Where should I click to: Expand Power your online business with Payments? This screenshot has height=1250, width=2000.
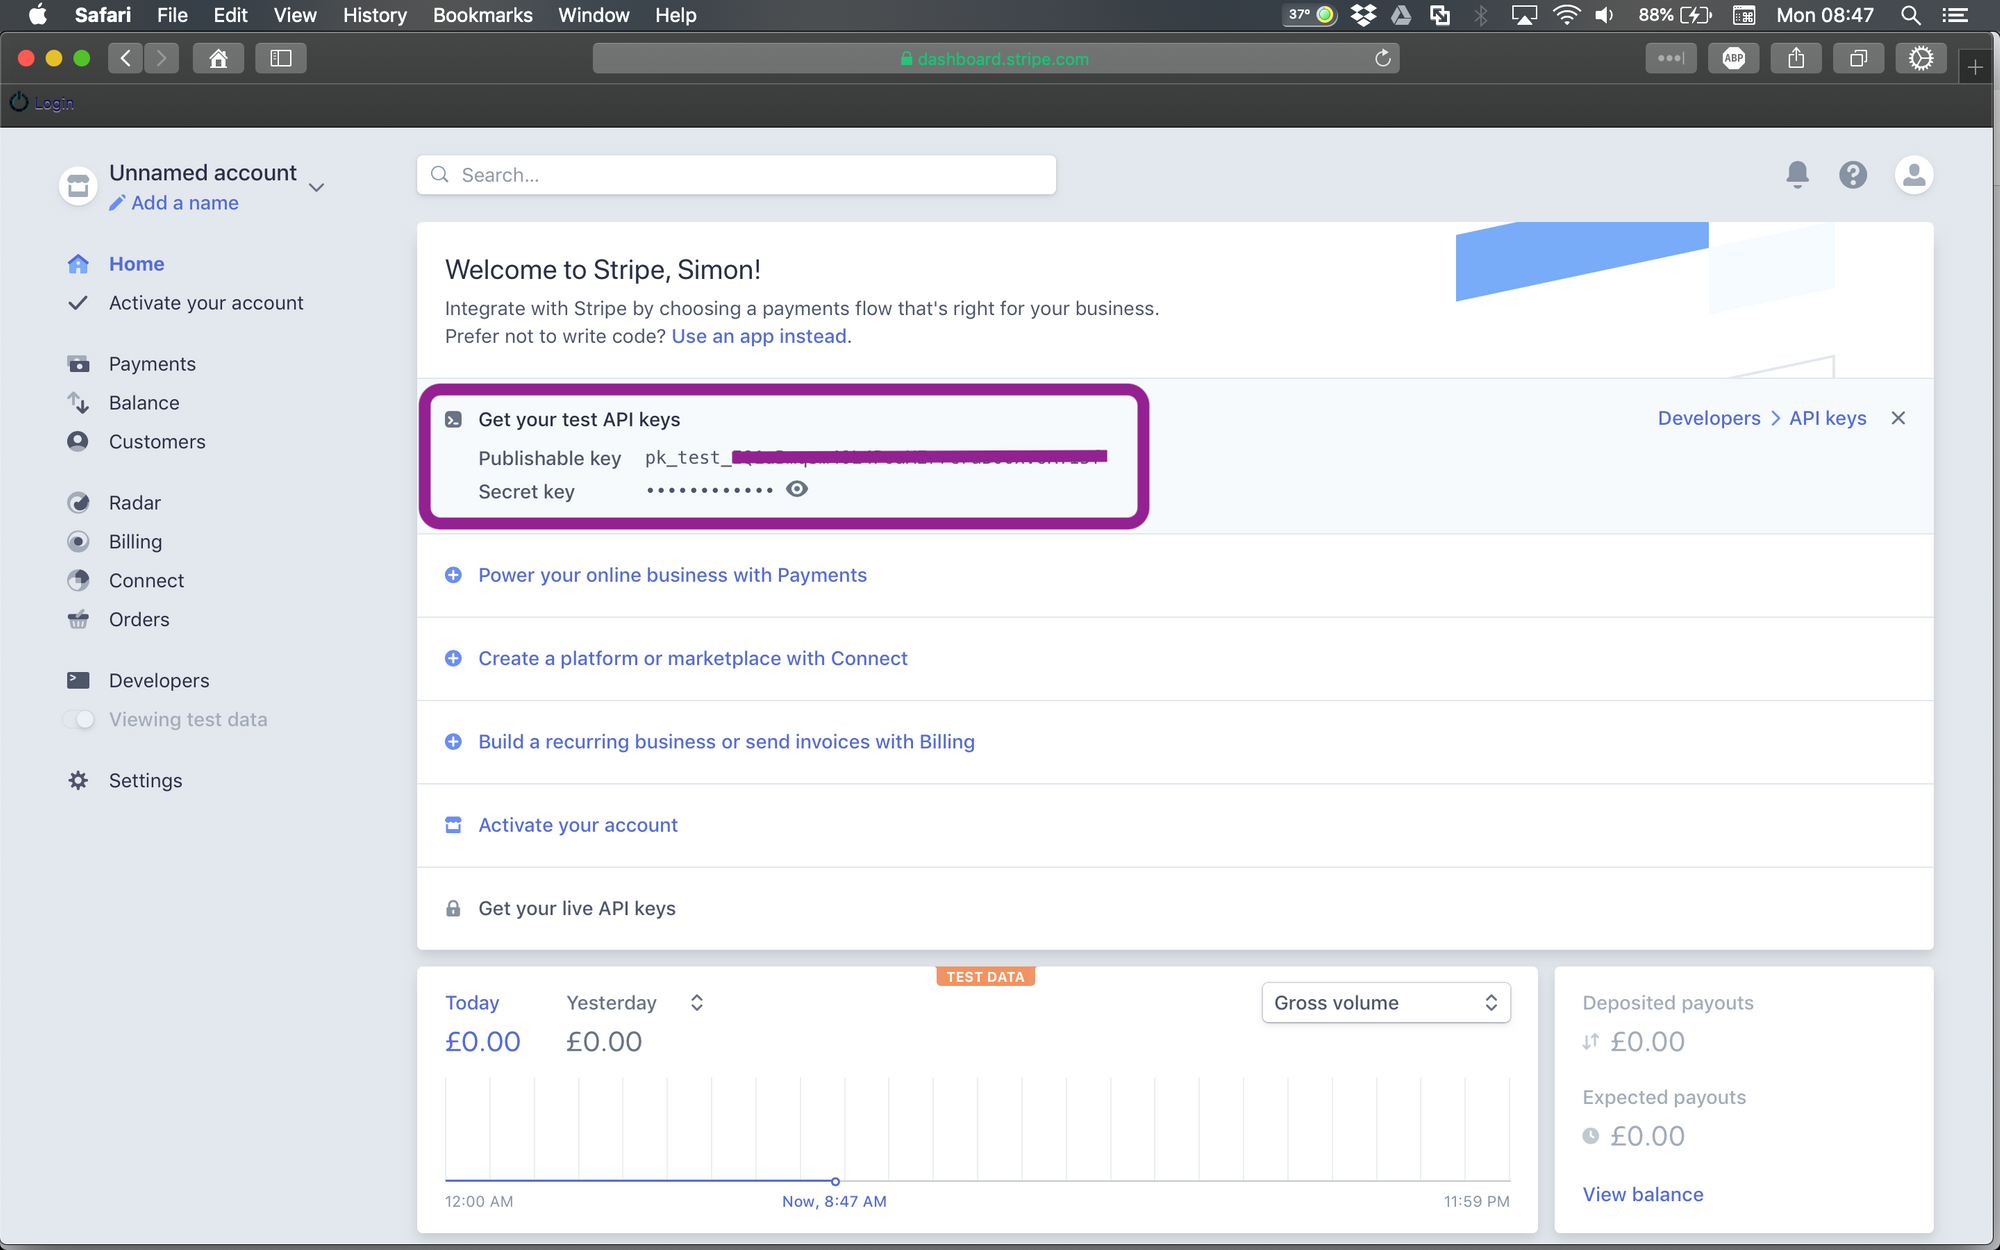[x=672, y=575]
